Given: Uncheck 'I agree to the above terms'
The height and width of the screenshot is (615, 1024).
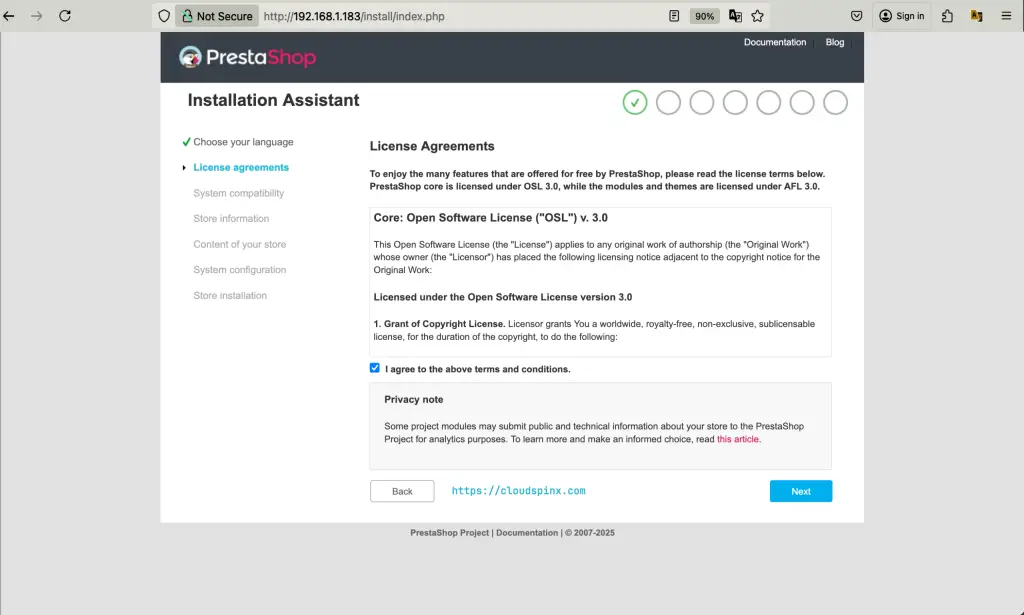Looking at the screenshot, I should tap(374, 368).
